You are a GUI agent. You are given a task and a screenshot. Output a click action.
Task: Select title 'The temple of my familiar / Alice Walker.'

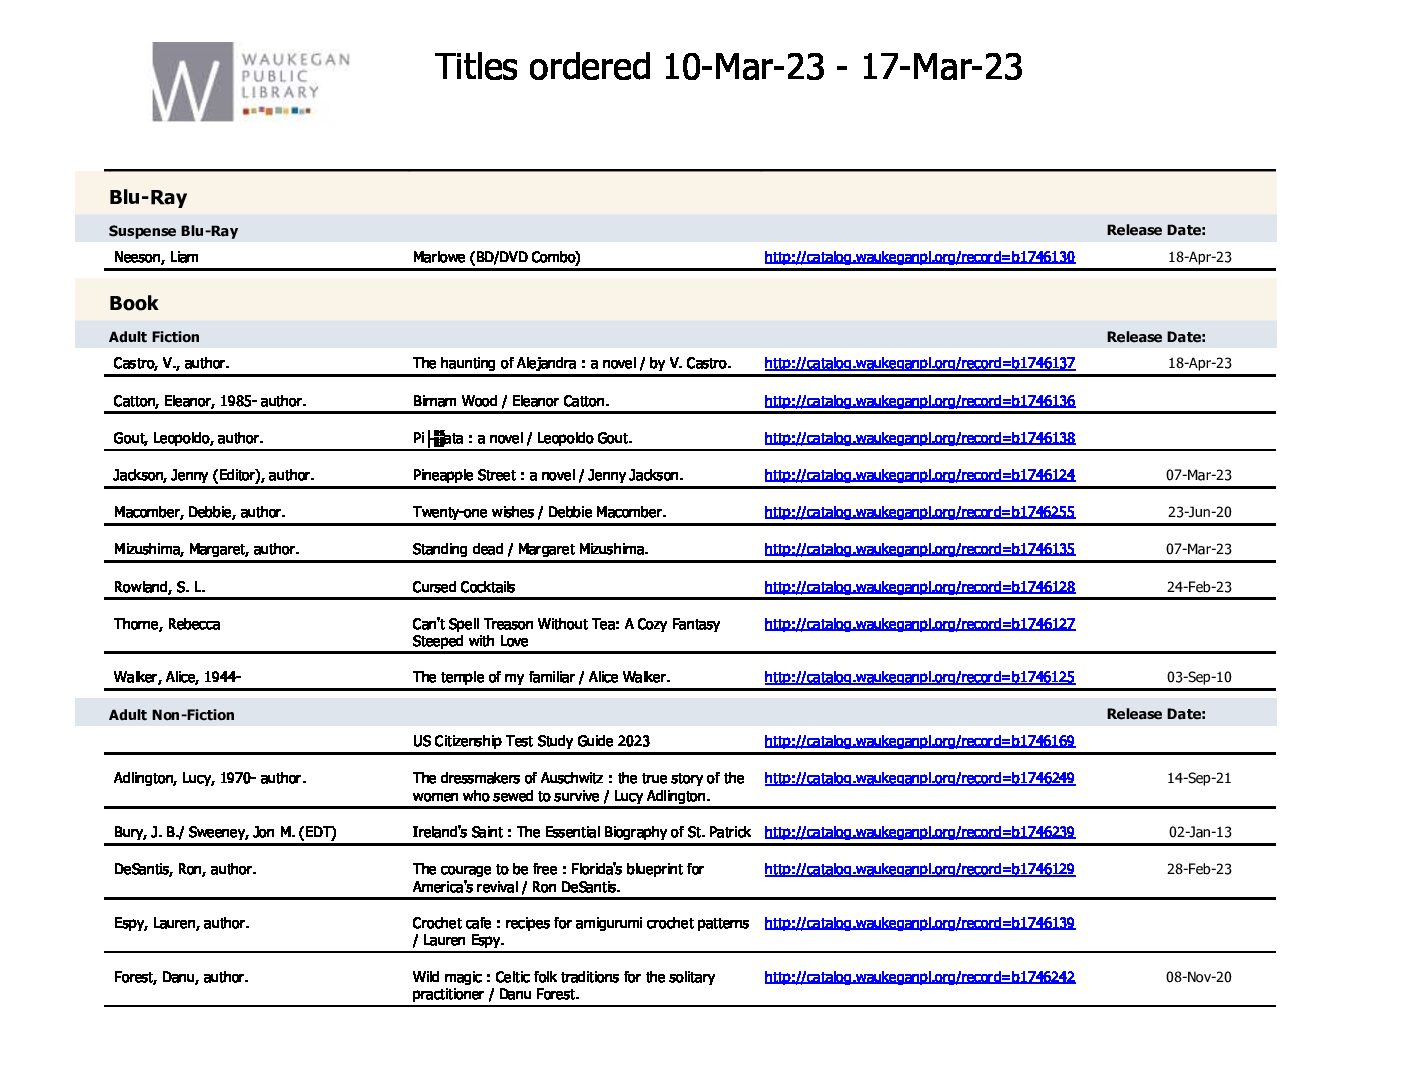point(541,677)
